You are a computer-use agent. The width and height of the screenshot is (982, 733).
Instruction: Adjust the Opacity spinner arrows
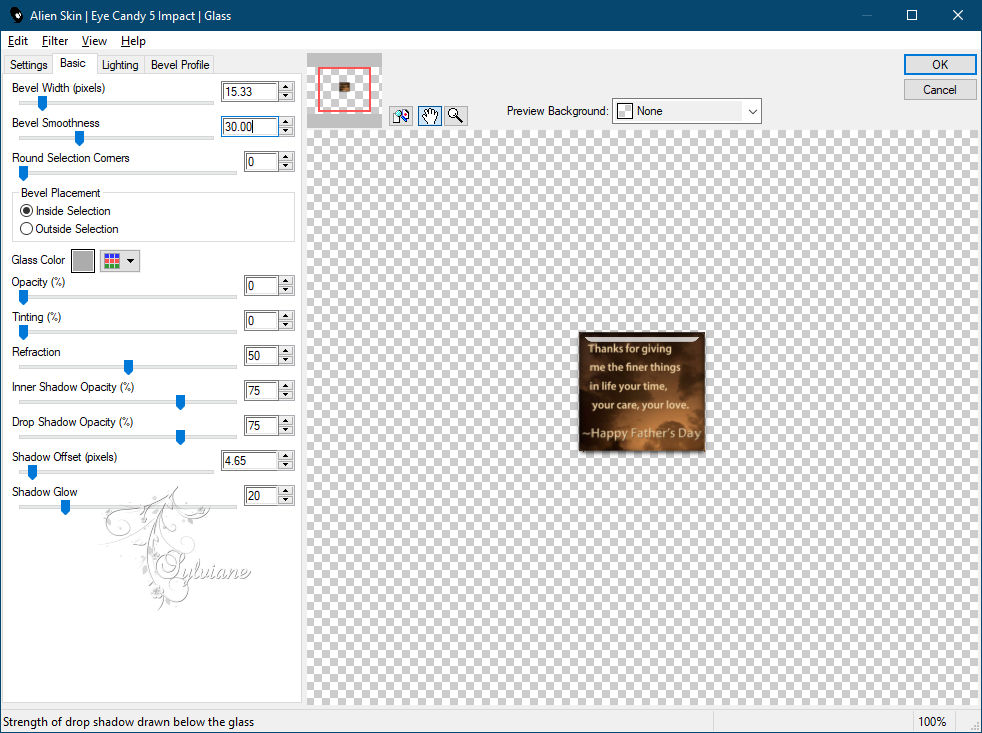click(286, 286)
